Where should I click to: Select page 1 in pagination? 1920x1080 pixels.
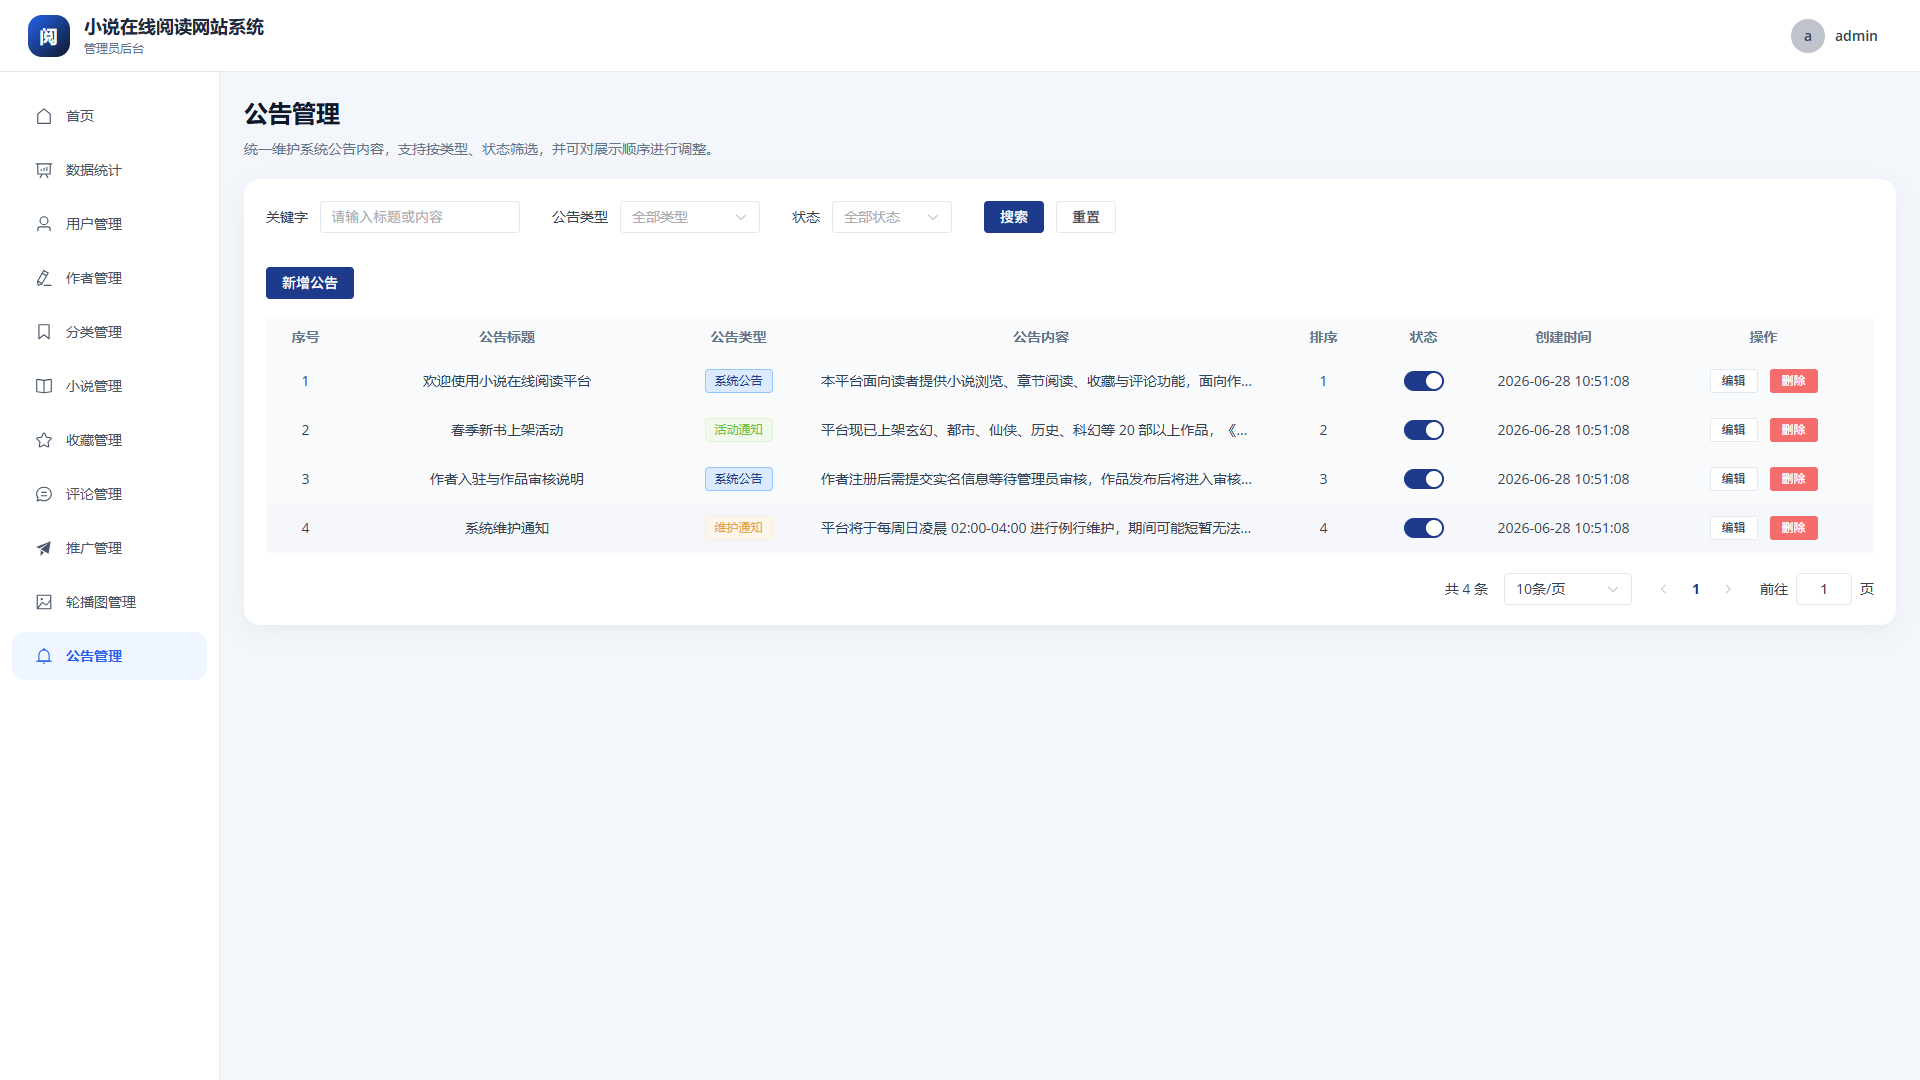click(x=1696, y=589)
